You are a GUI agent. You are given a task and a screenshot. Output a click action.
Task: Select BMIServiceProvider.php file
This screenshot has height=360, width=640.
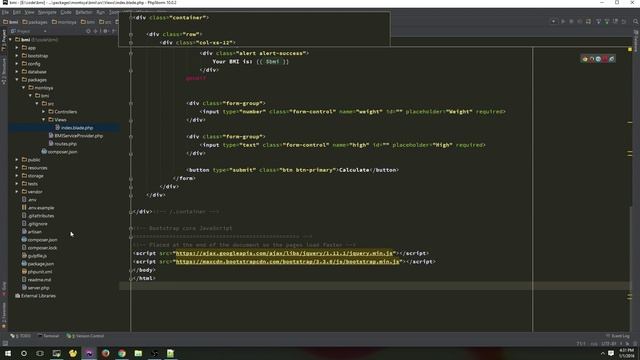[x=78, y=136]
